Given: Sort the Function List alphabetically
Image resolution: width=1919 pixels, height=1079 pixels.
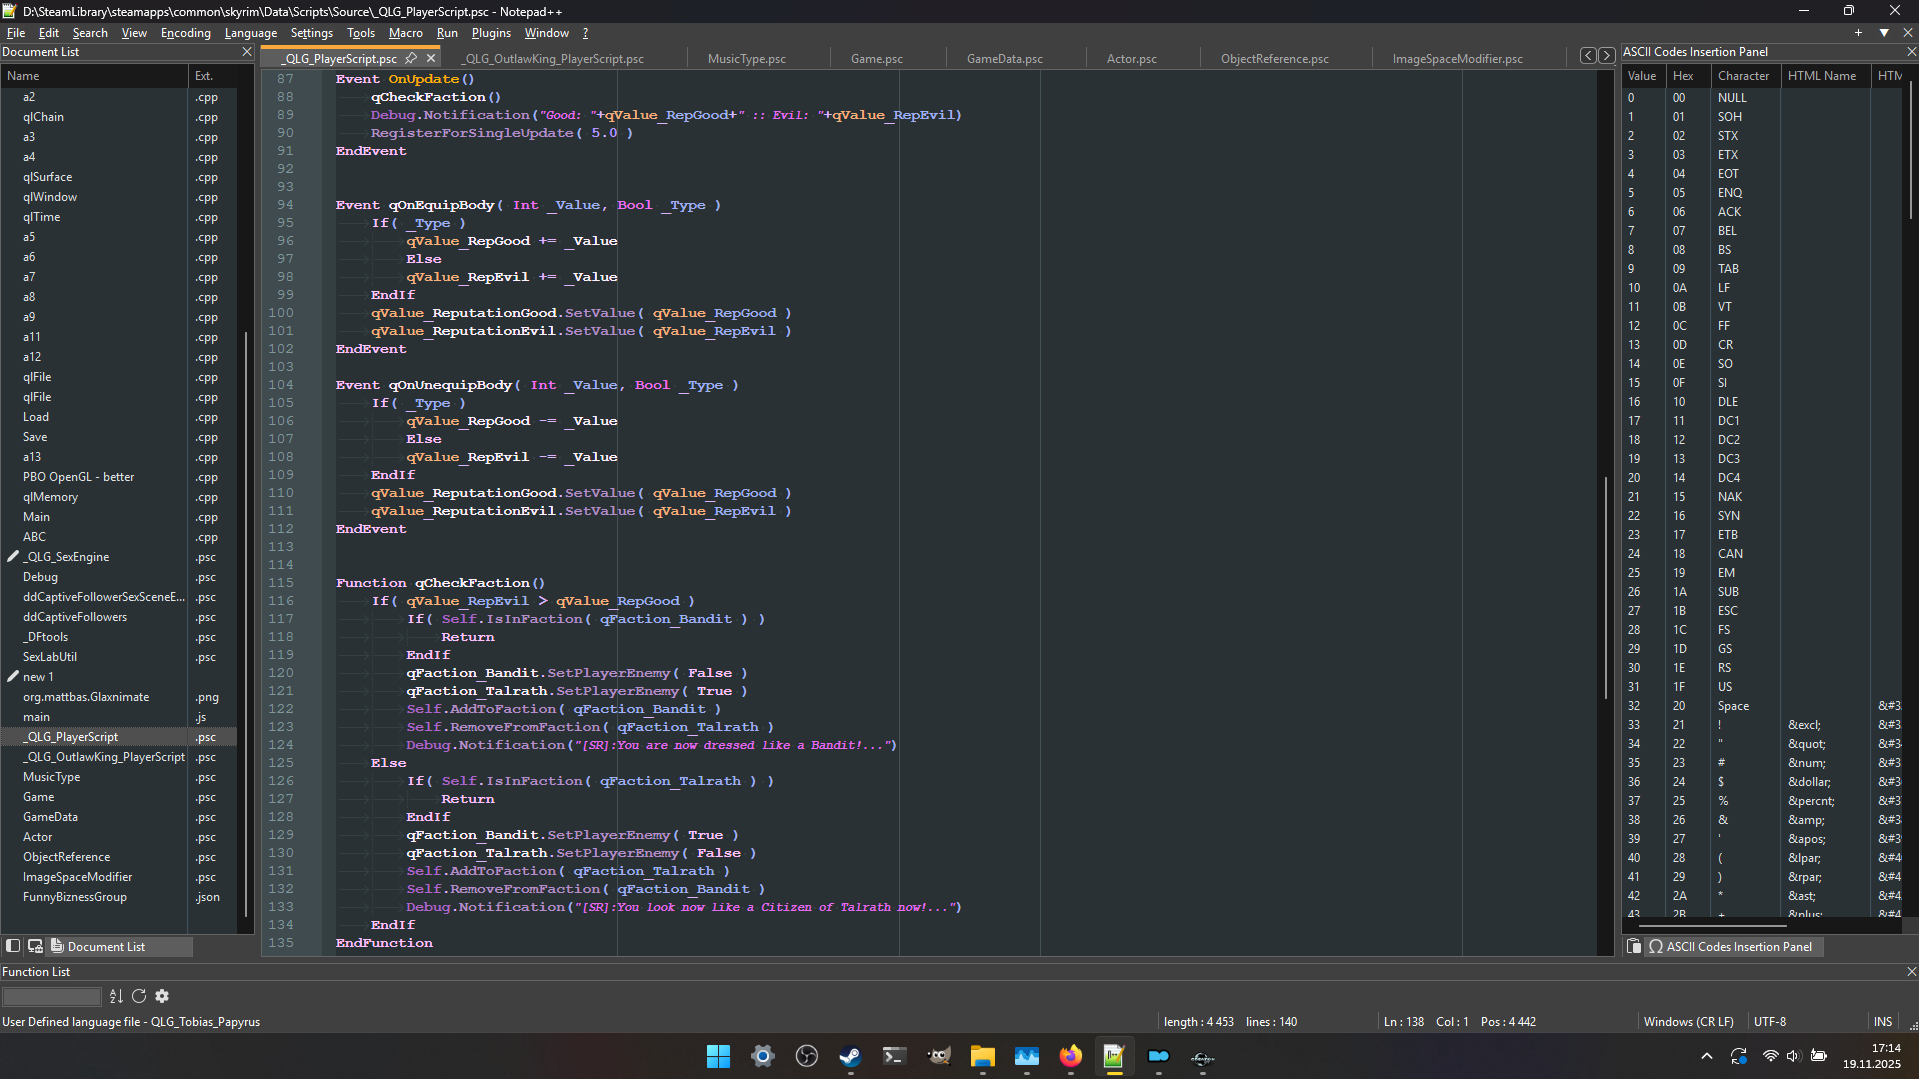Looking at the screenshot, I should [x=116, y=996].
